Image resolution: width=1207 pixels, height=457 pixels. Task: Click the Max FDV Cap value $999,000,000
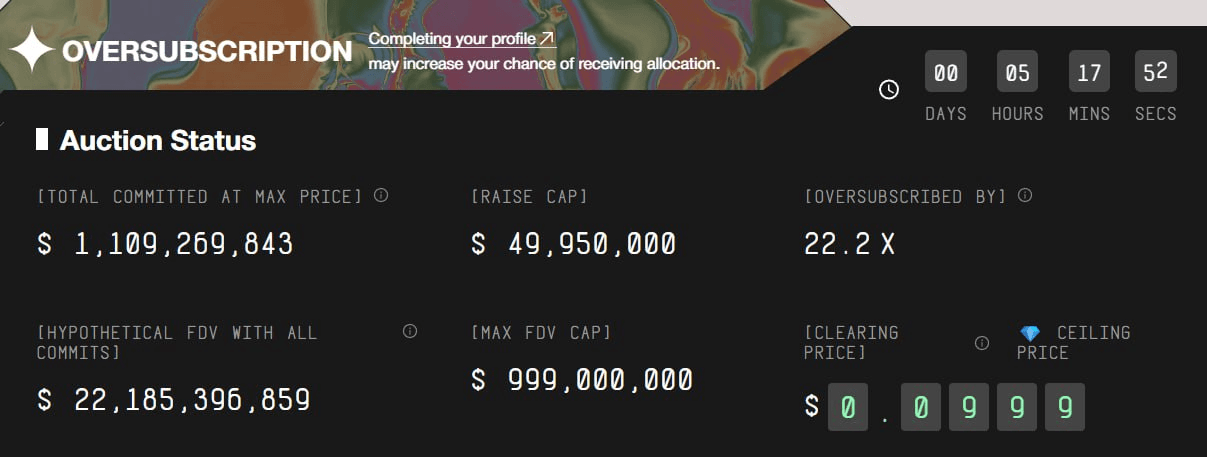(x=582, y=380)
